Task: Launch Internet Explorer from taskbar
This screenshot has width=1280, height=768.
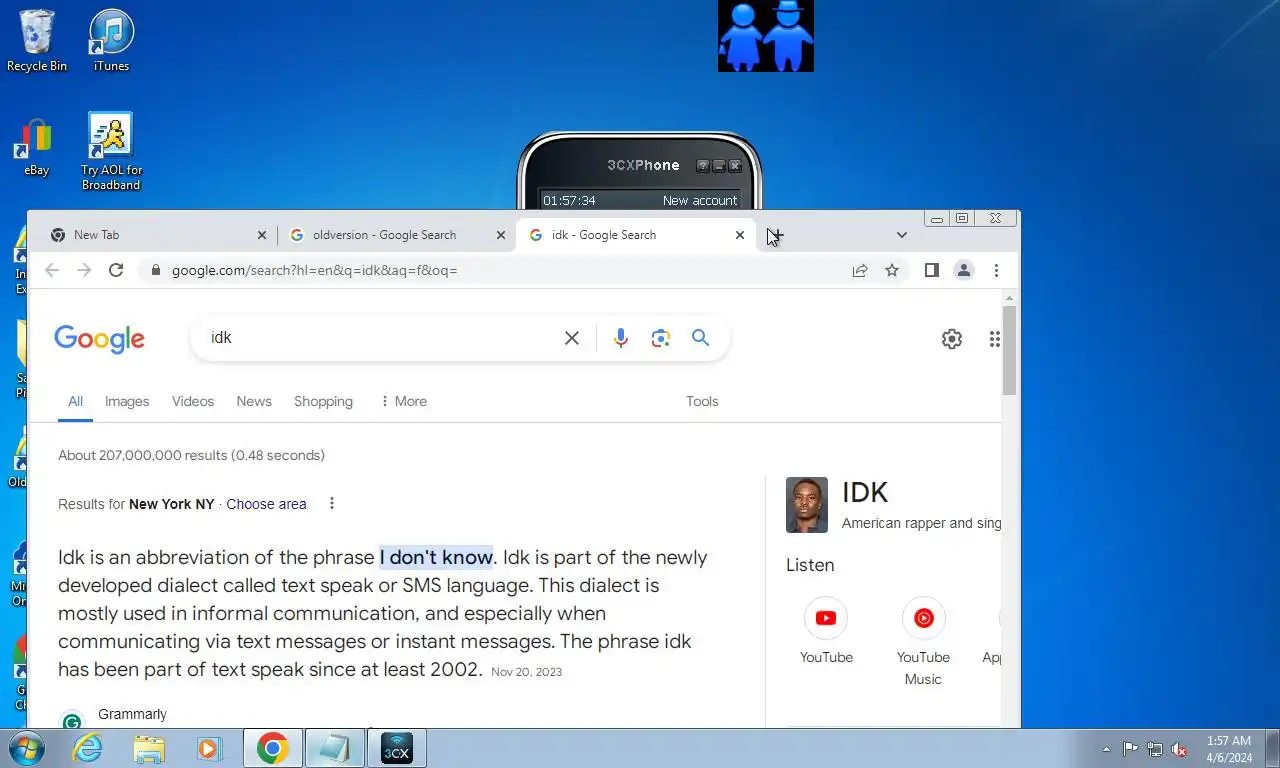Action: [x=88, y=748]
